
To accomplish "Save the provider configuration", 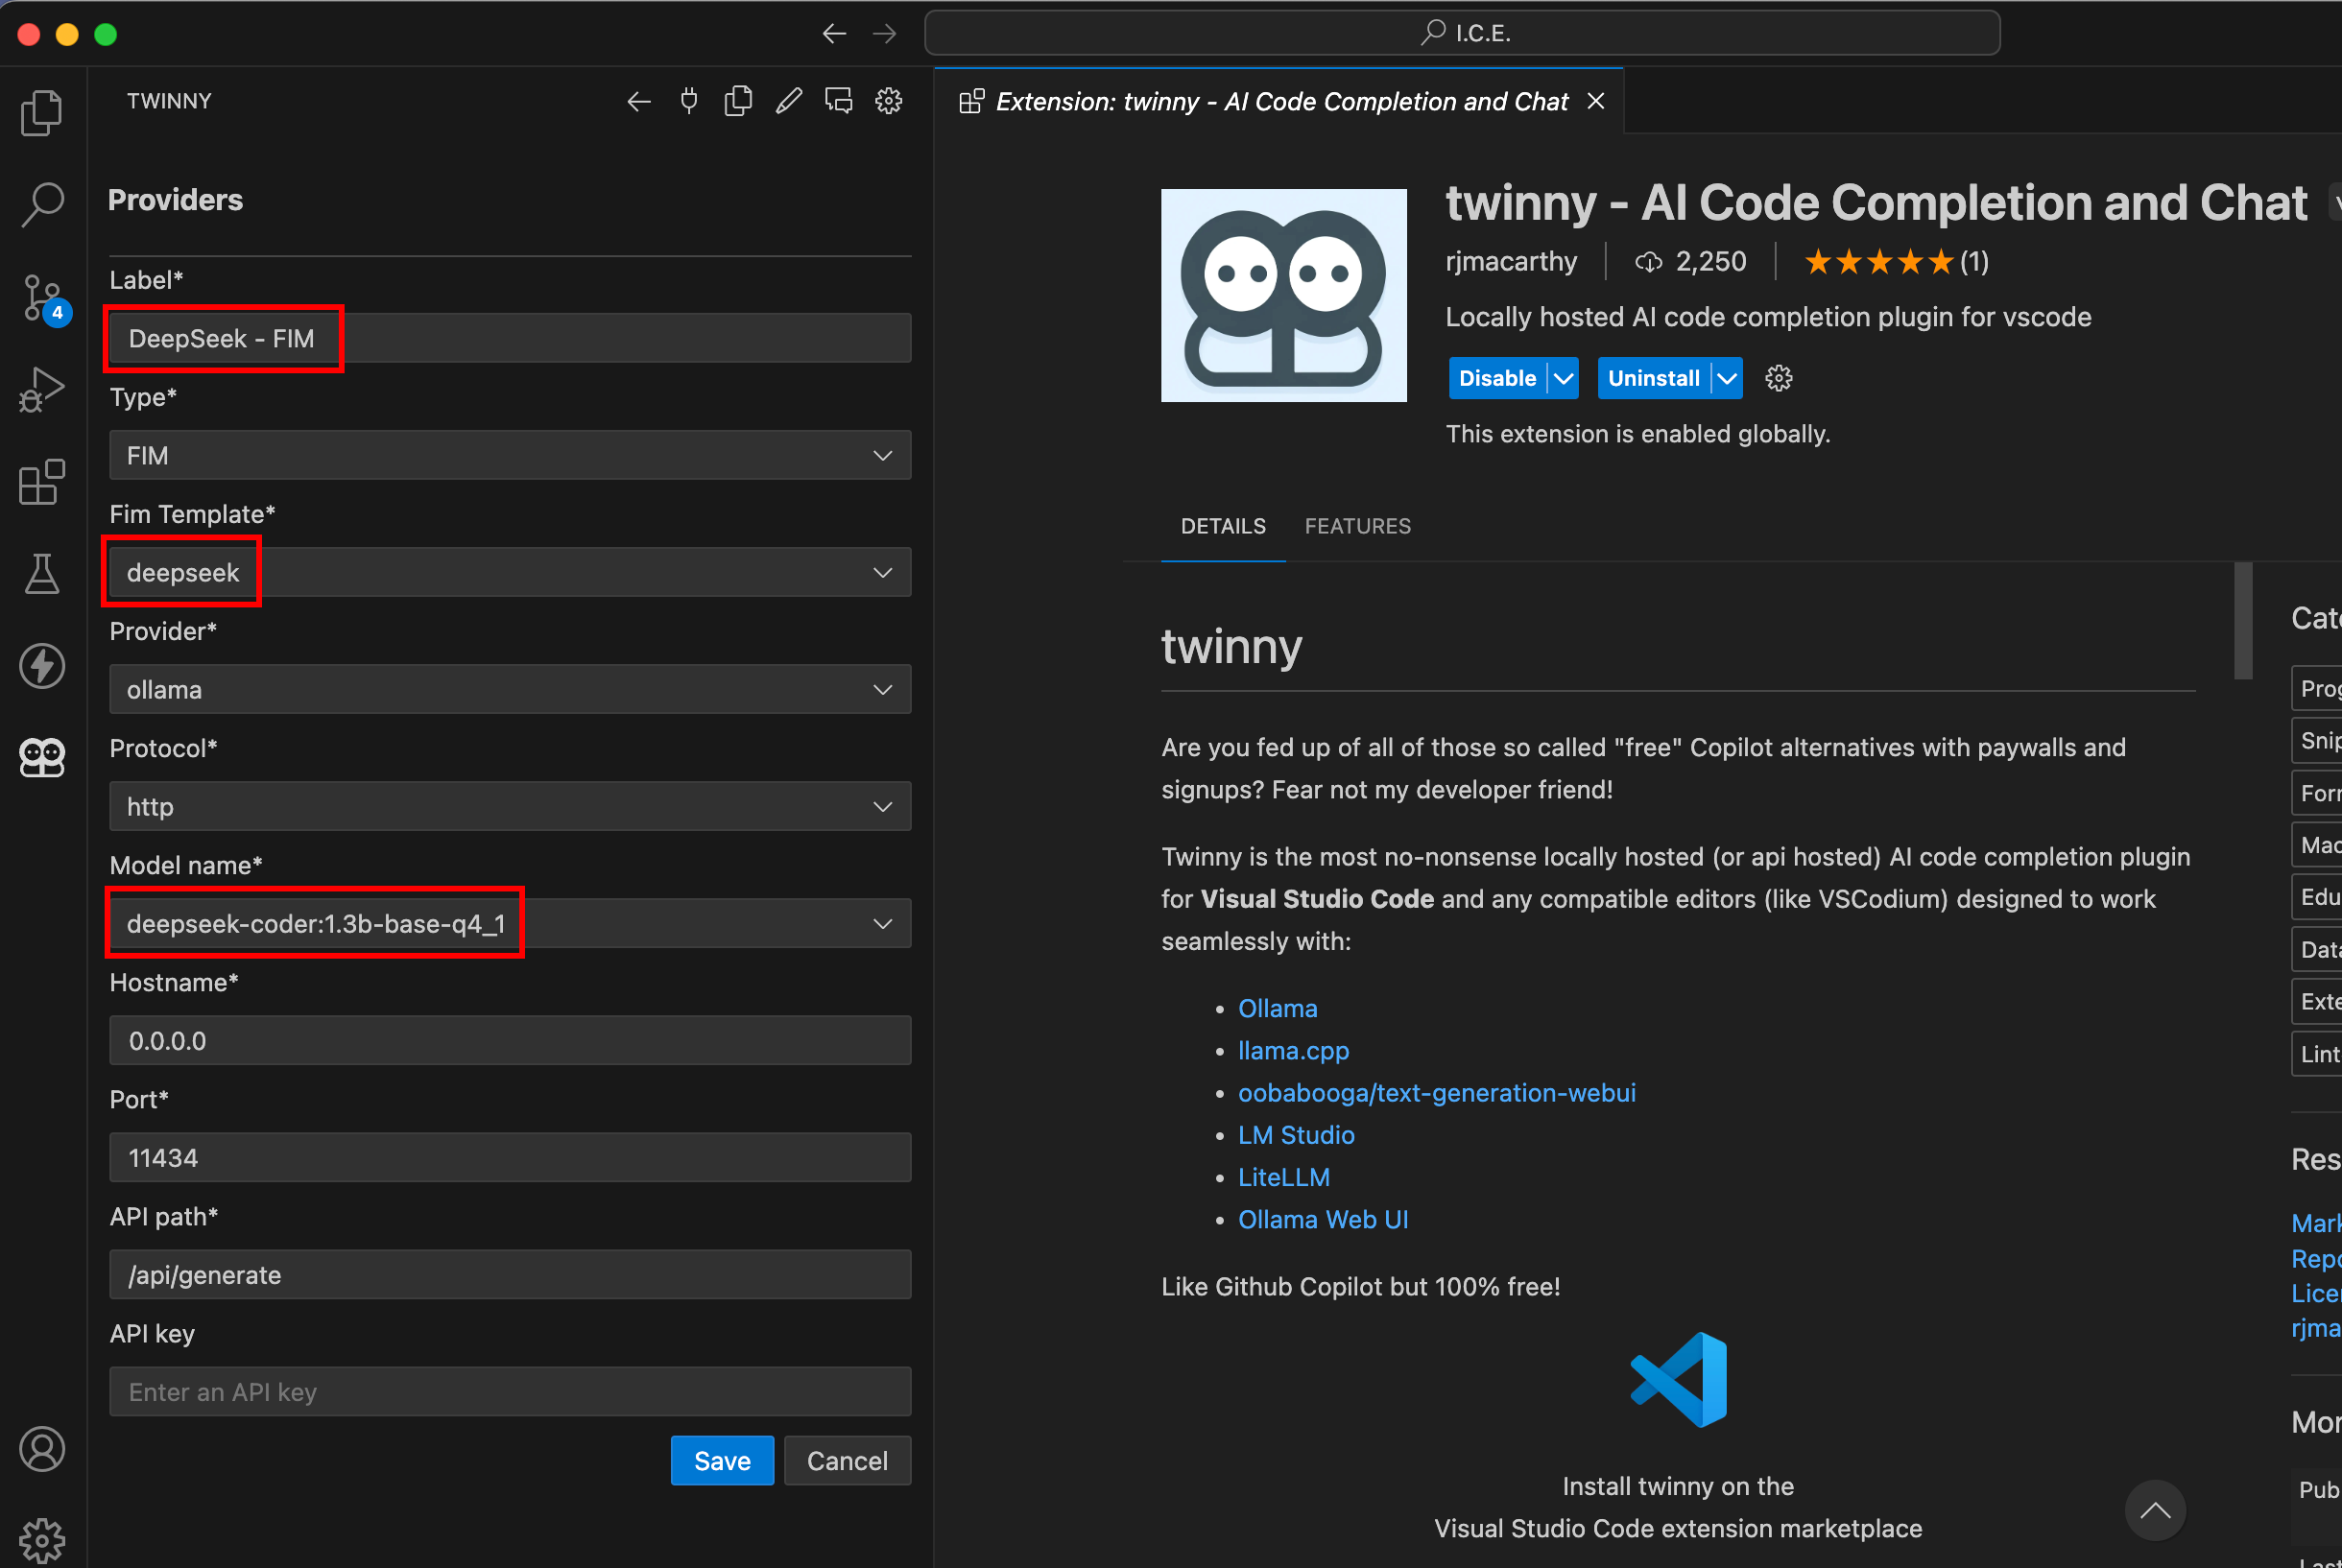I will click(722, 1461).
